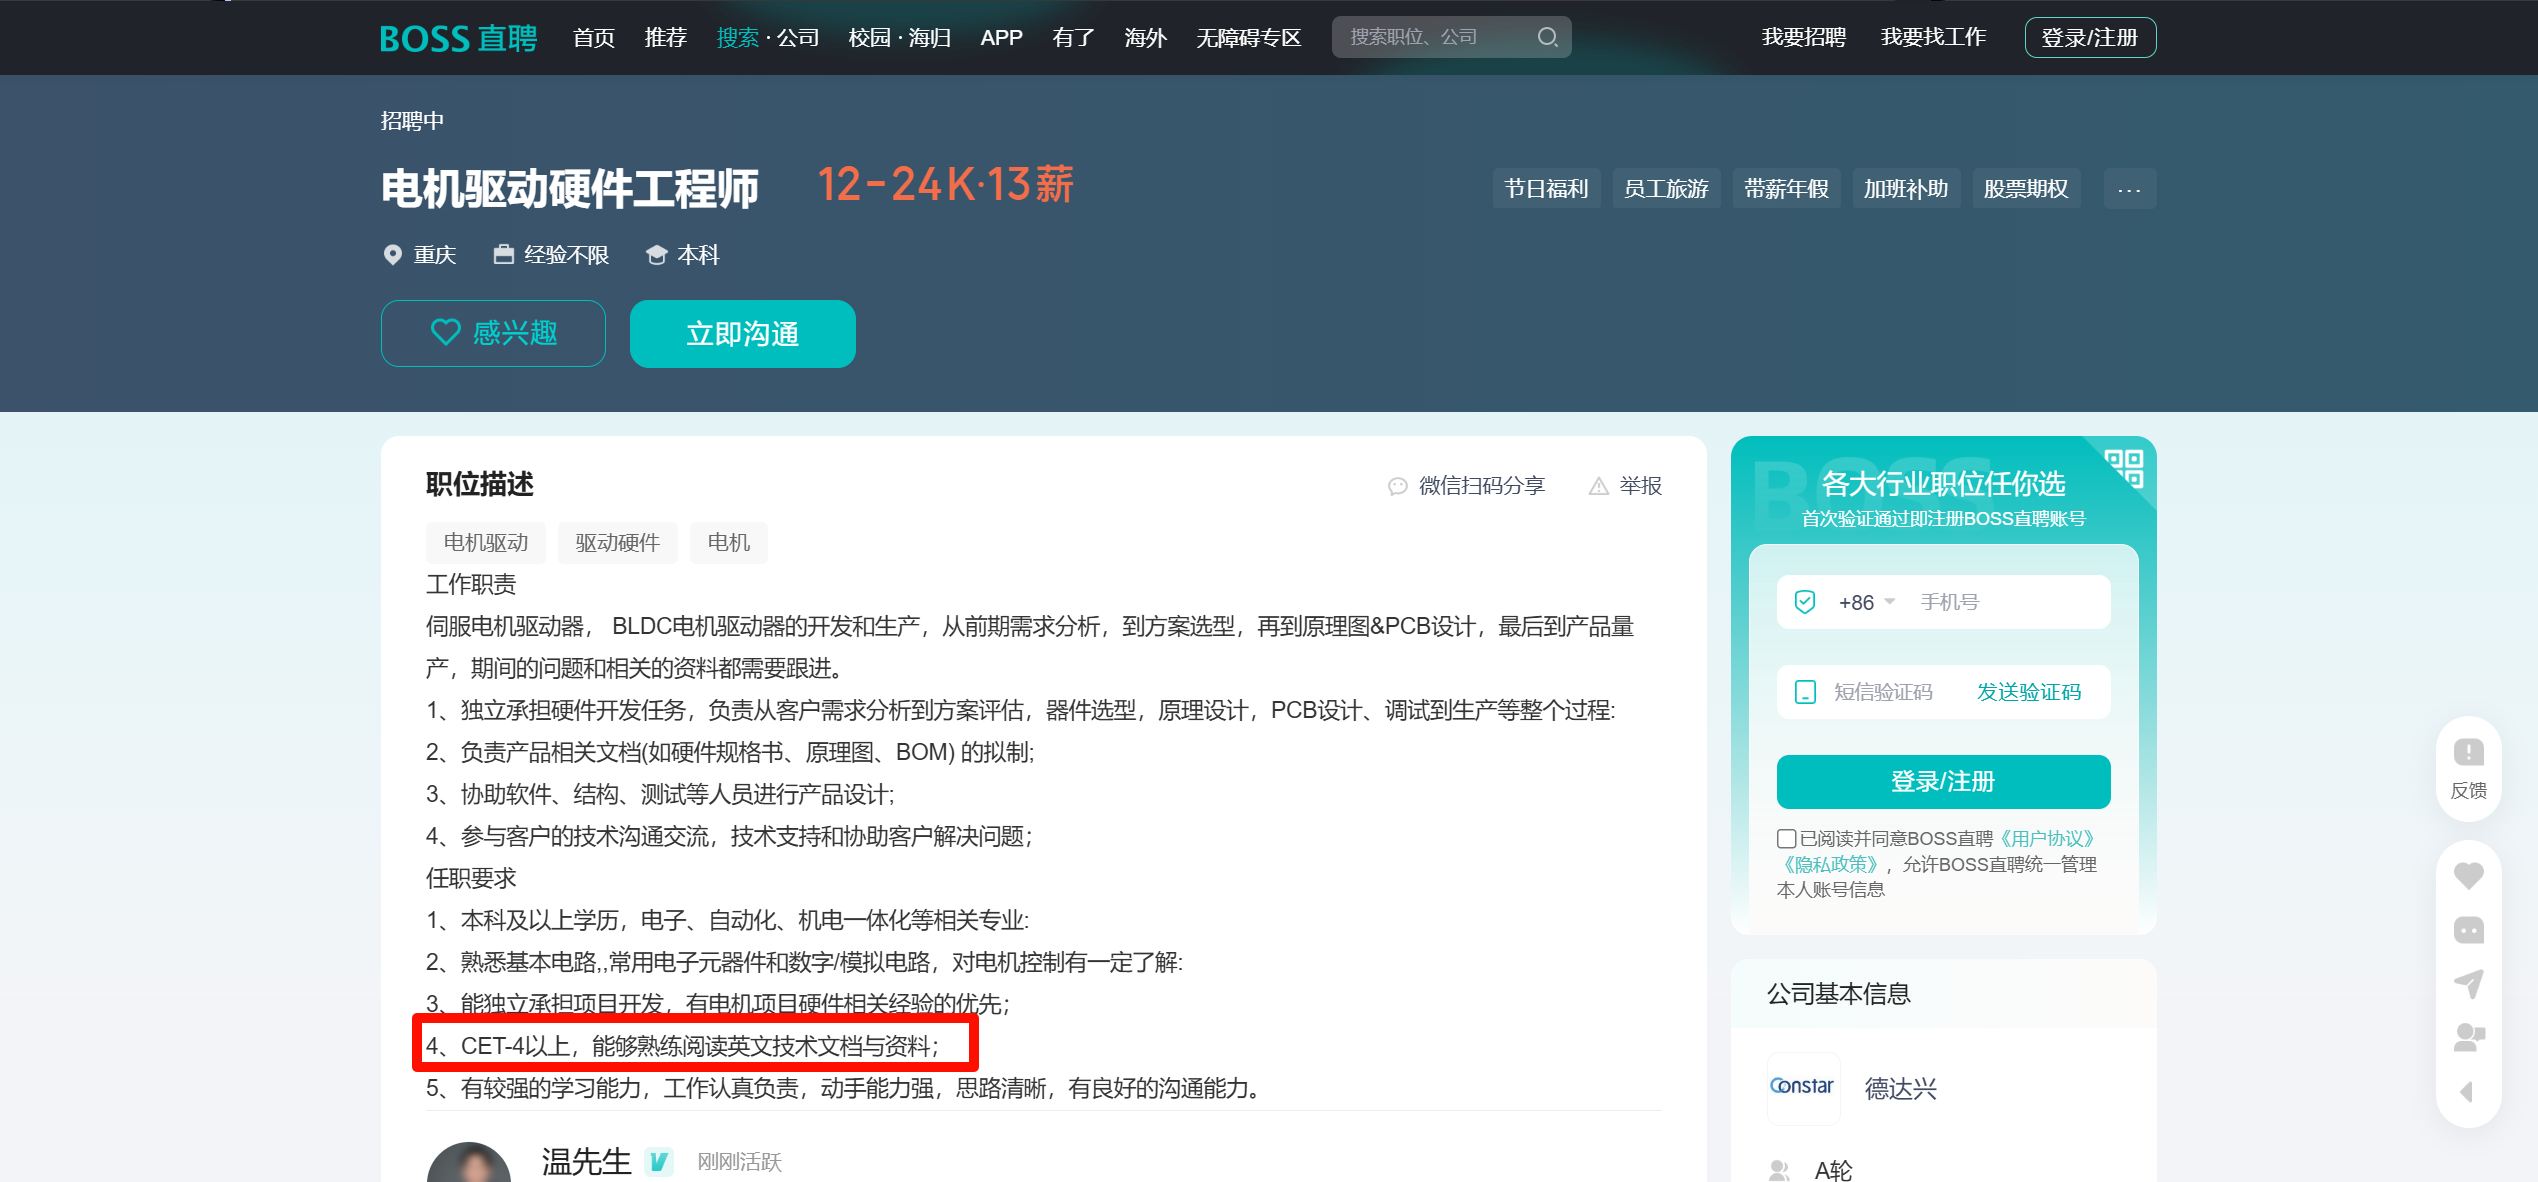Click the user profile icon in floating sidebar
The image size is (2538, 1182).
2468,1038
